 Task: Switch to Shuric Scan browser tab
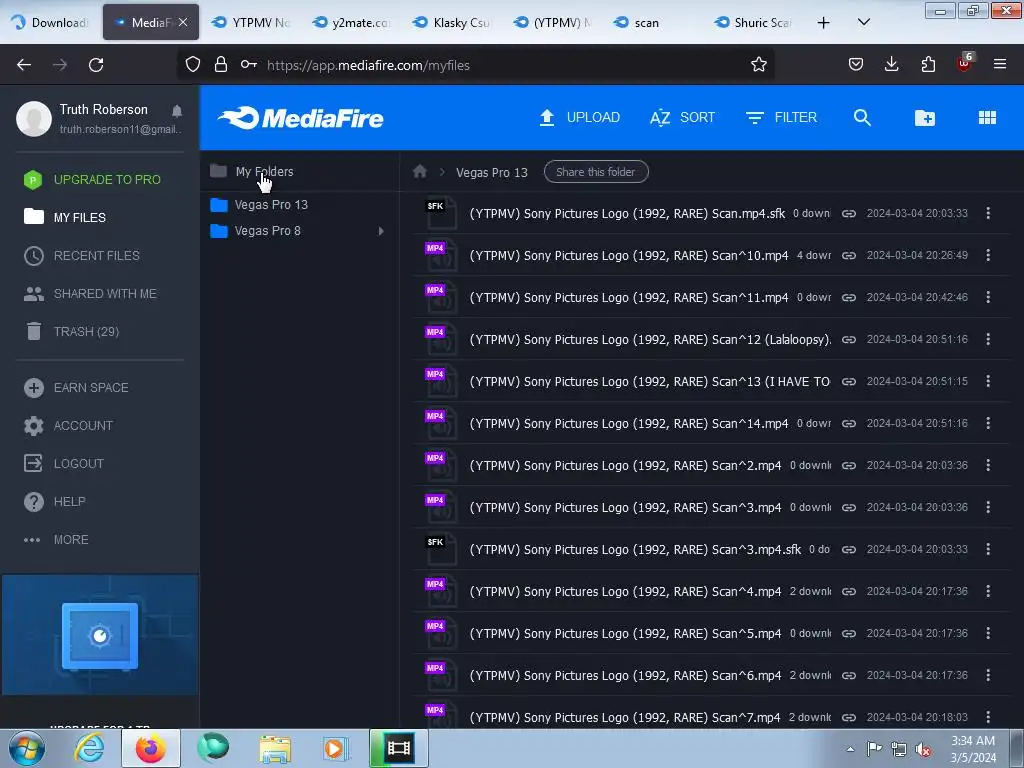(x=754, y=22)
